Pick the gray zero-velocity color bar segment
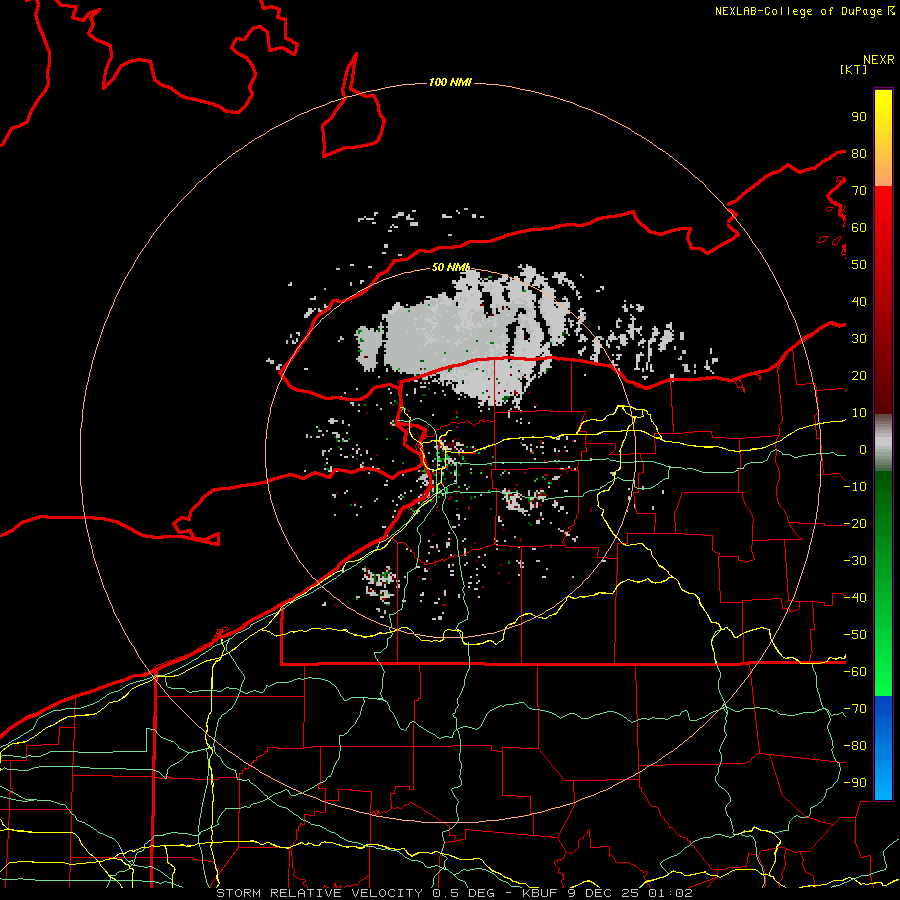 tap(883, 443)
